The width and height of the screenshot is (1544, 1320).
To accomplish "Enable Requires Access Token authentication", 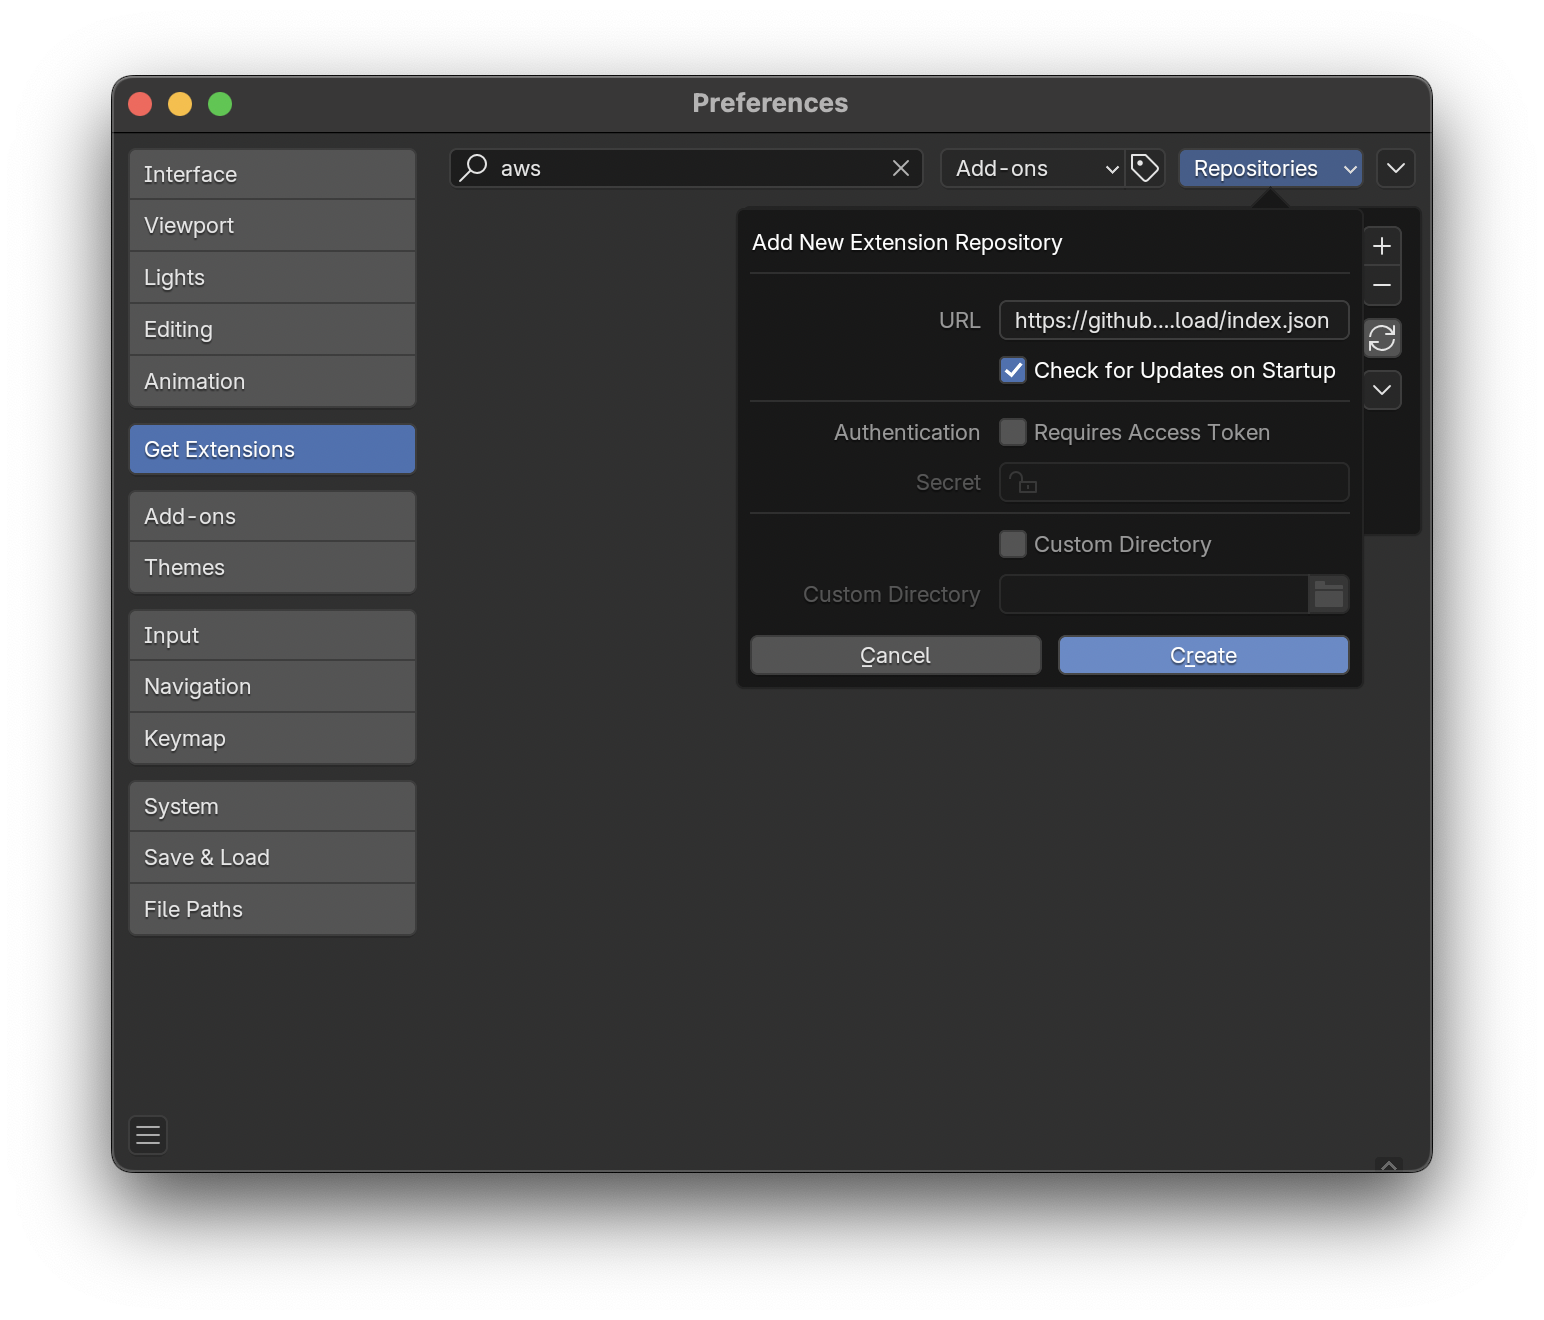I will pos(1013,432).
